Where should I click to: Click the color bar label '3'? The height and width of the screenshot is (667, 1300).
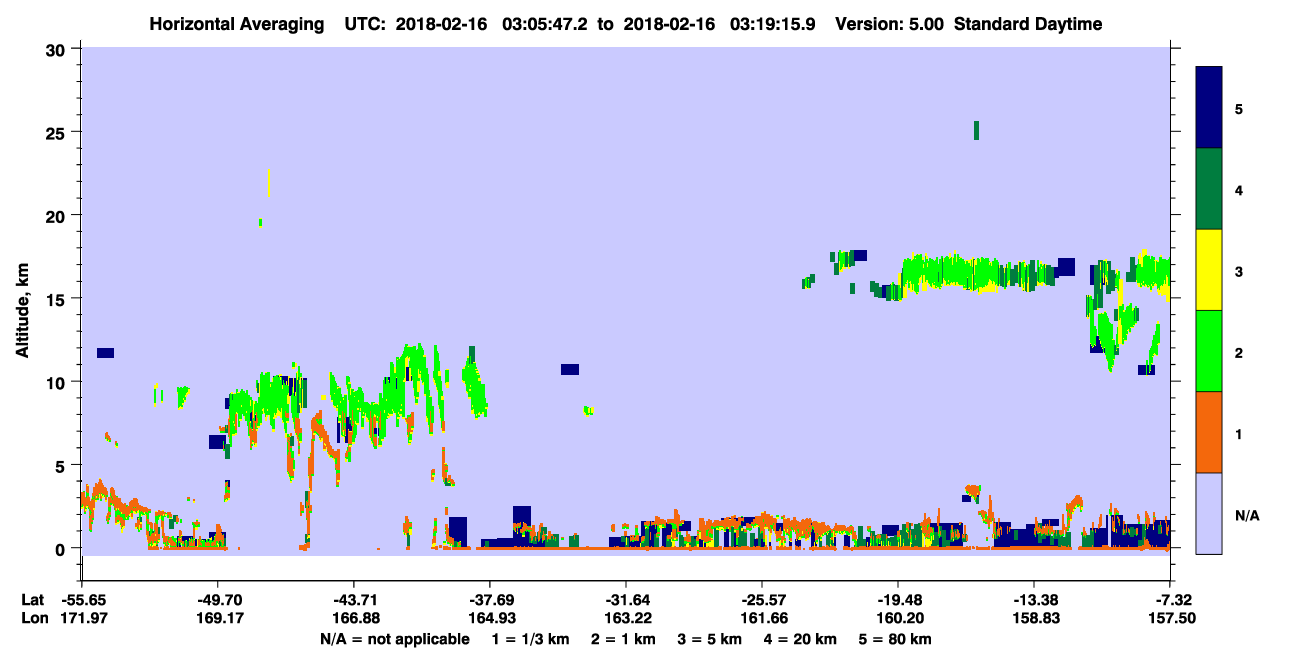click(x=1239, y=270)
